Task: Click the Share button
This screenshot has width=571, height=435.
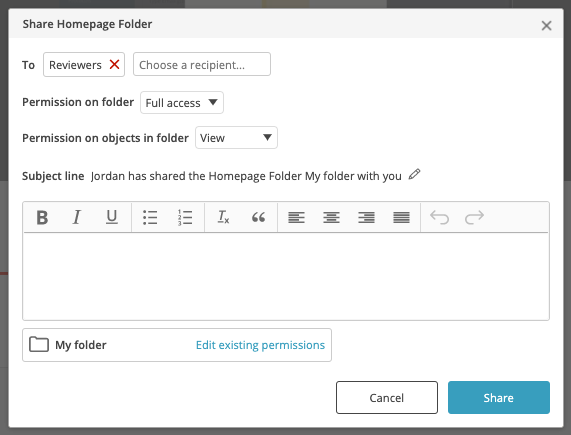Action: click(x=499, y=398)
